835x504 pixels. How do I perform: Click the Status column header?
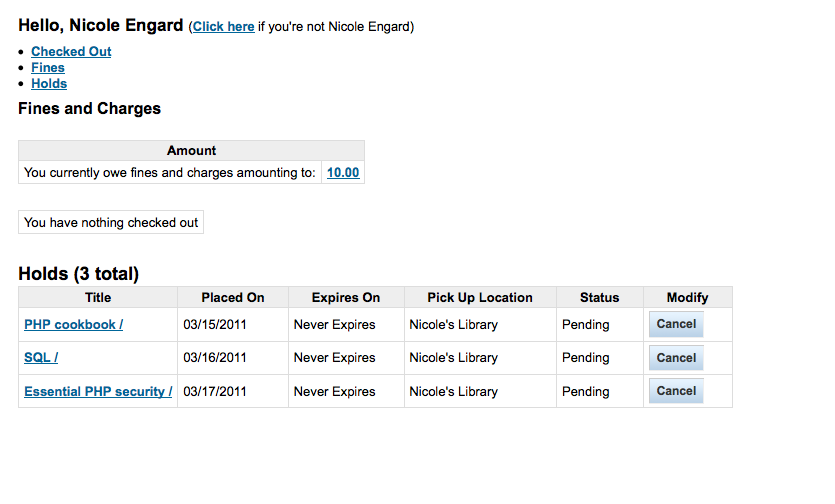599,298
